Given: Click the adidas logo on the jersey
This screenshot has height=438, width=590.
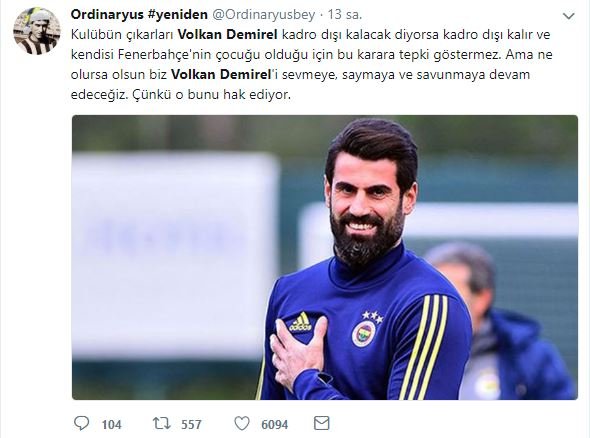Looking at the screenshot, I should 300,322.
